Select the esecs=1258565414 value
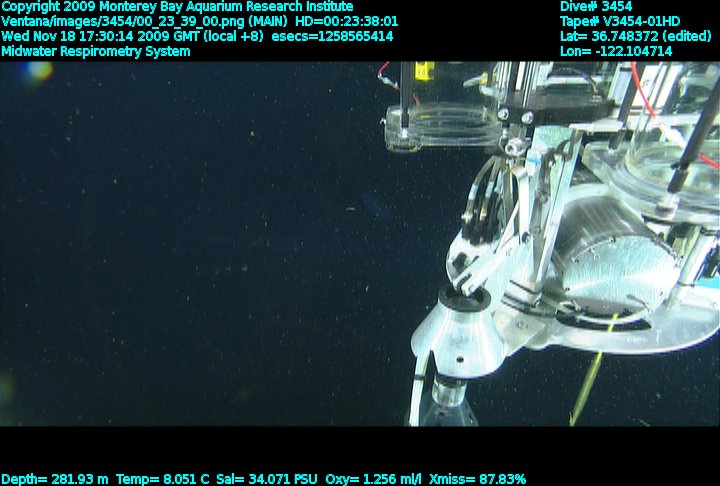Screen dimensions: 720x486 (334, 36)
